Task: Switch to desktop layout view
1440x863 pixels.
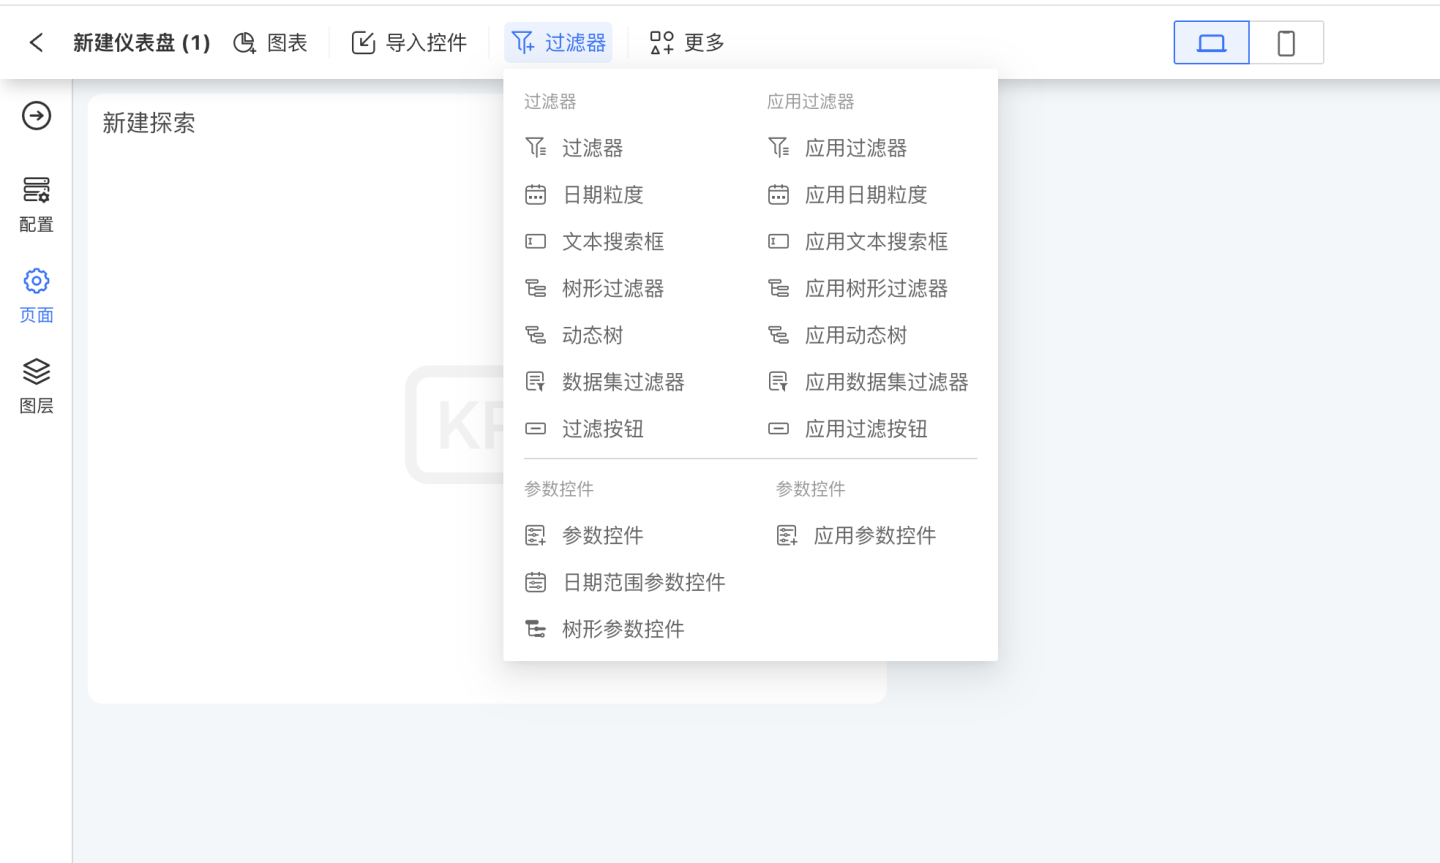Action: tap(1211, 43)
